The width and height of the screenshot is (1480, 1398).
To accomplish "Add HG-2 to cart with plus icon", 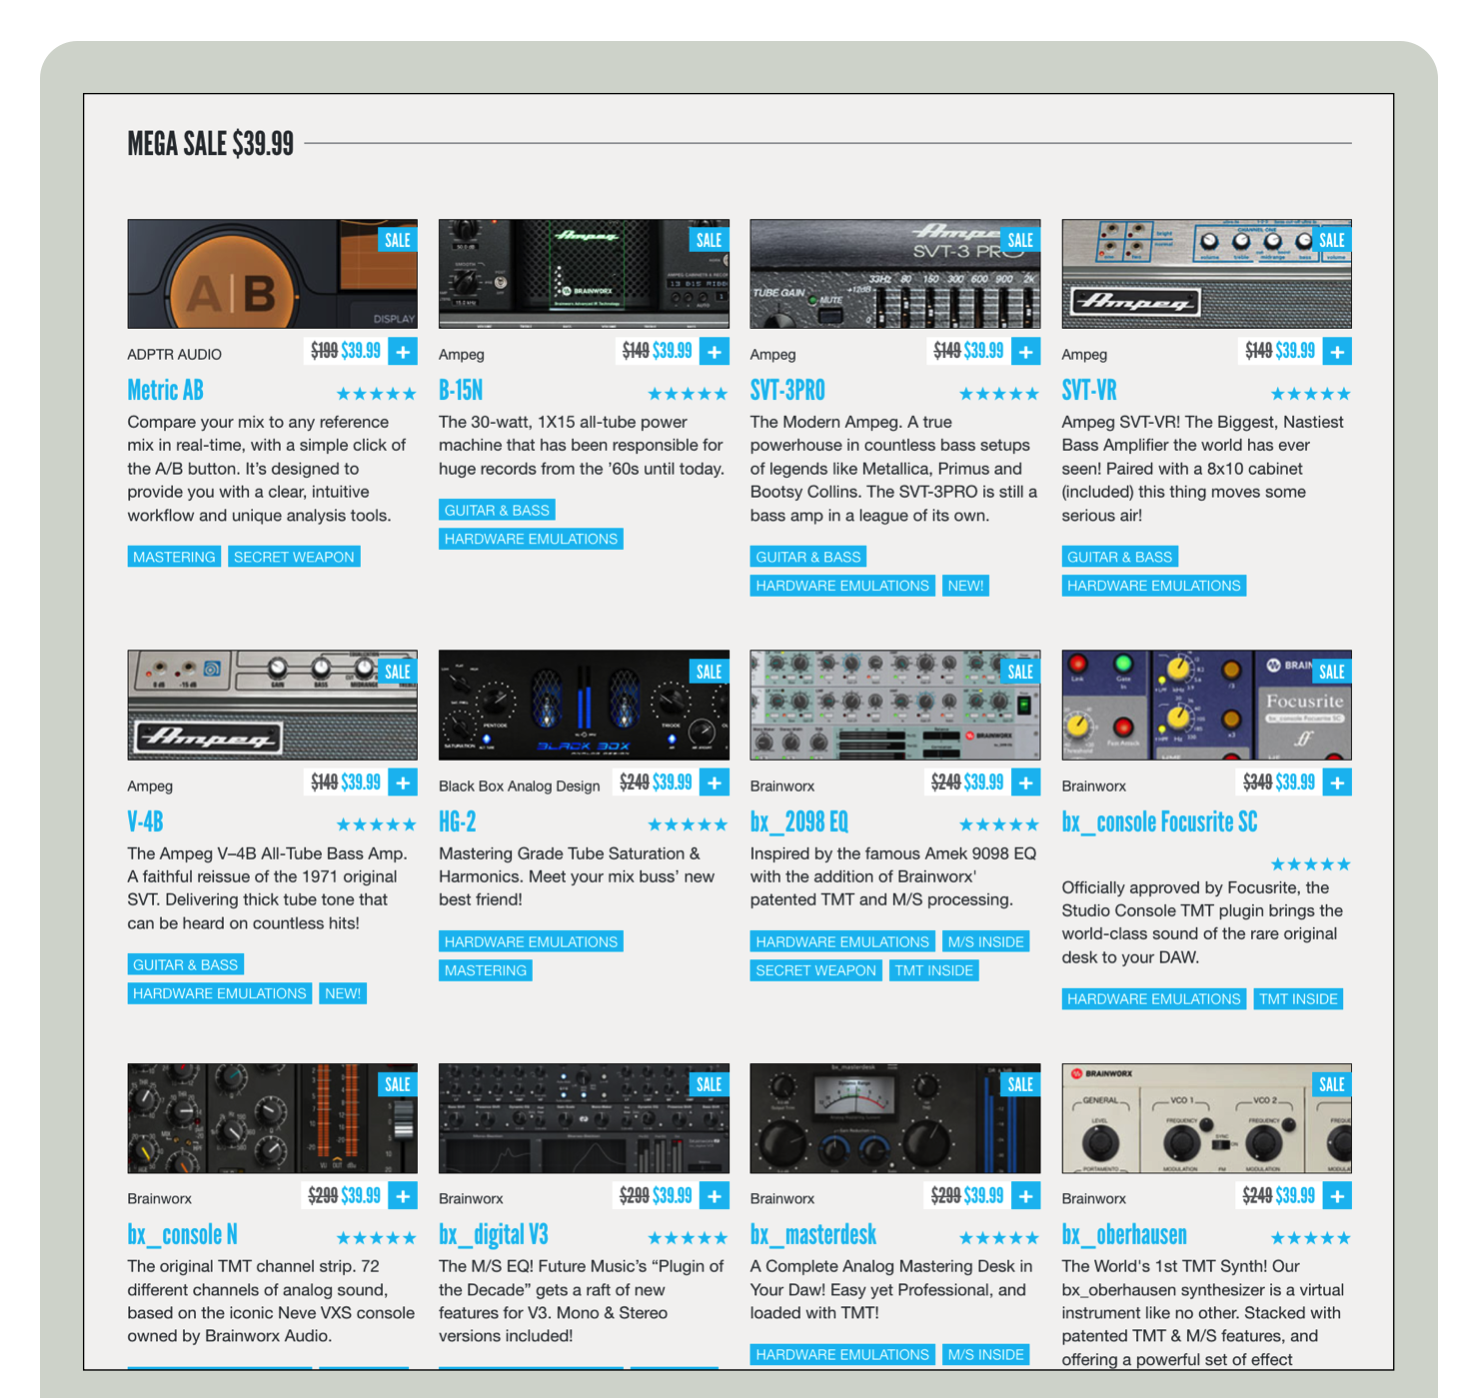I will click(714, 782).
